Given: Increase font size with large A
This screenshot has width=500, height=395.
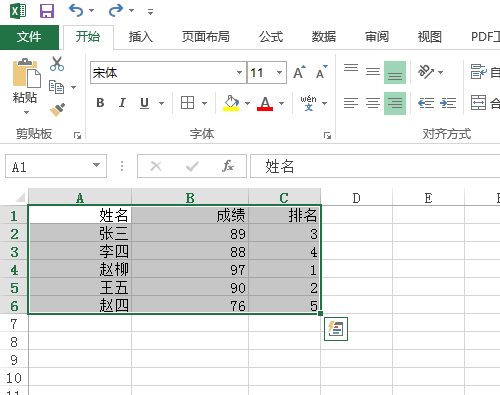Looking at the screenshot, I should (299, 72).
